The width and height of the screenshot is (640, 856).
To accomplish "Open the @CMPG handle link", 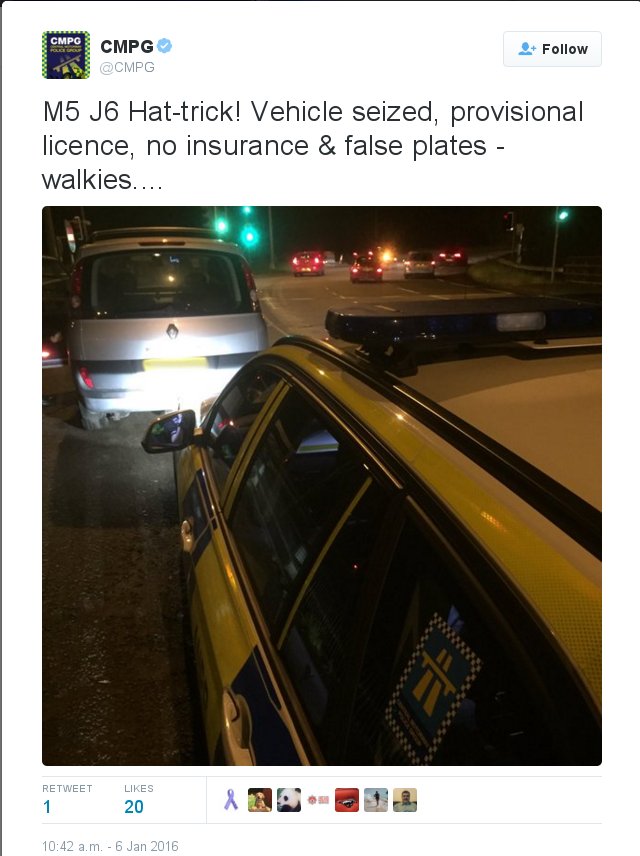I will [127, 67].
